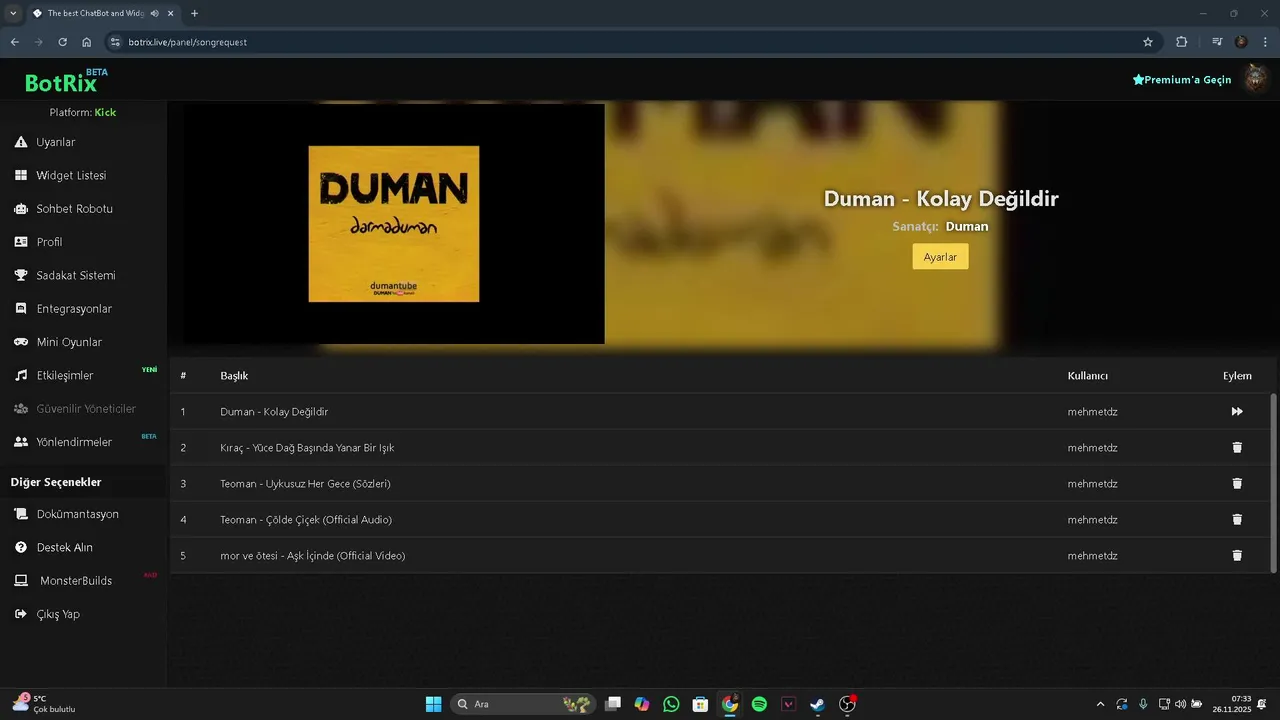Click Premium'a Geçin link
1280x720 pixels.
pyautogui.click(x=1182, y=80)
